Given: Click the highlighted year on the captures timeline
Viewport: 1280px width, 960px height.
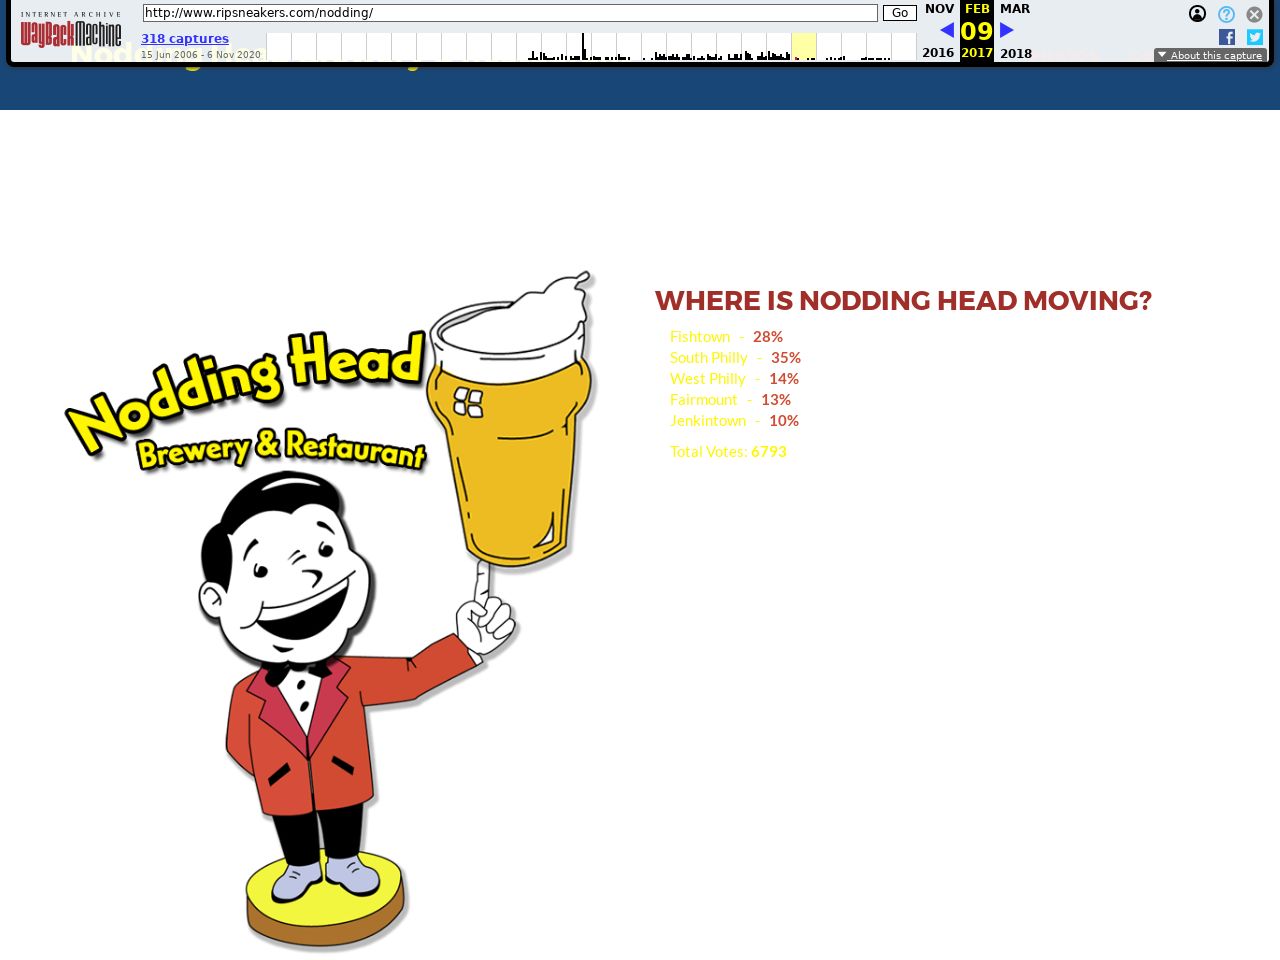Looking at the screenshot, I should tap(804, 46).
